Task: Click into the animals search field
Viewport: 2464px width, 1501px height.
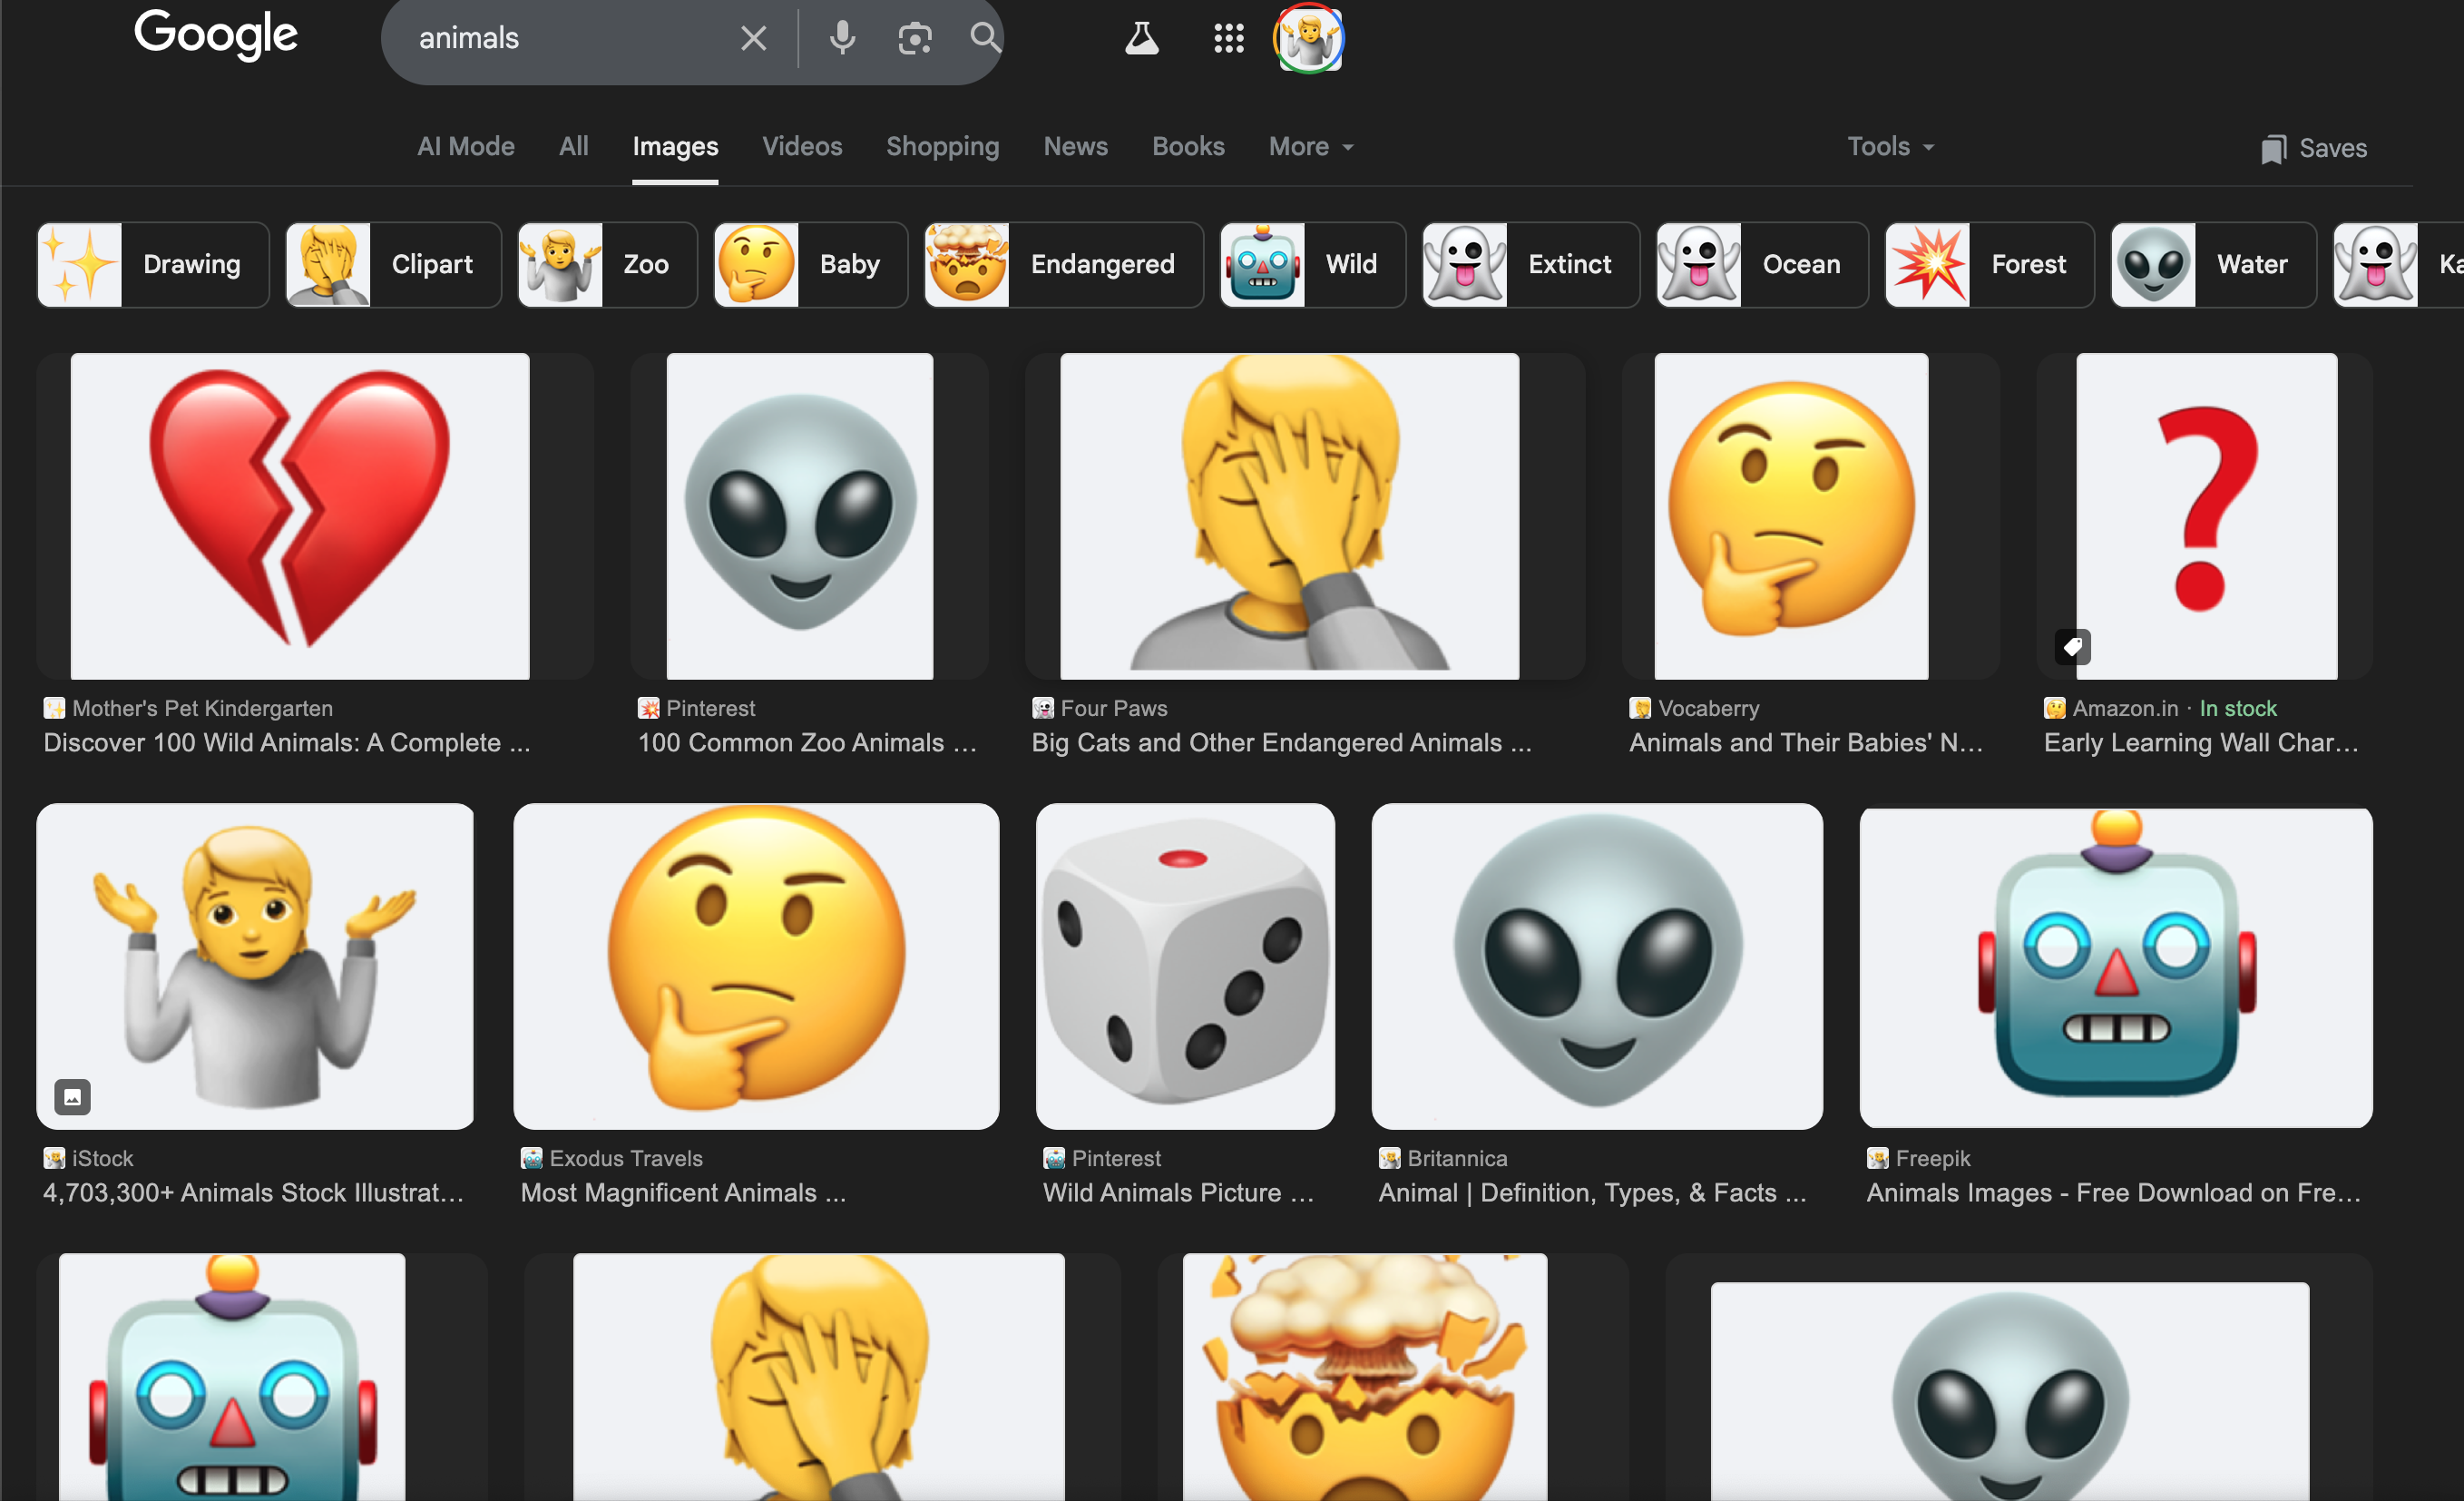Action: pos(560,38)
